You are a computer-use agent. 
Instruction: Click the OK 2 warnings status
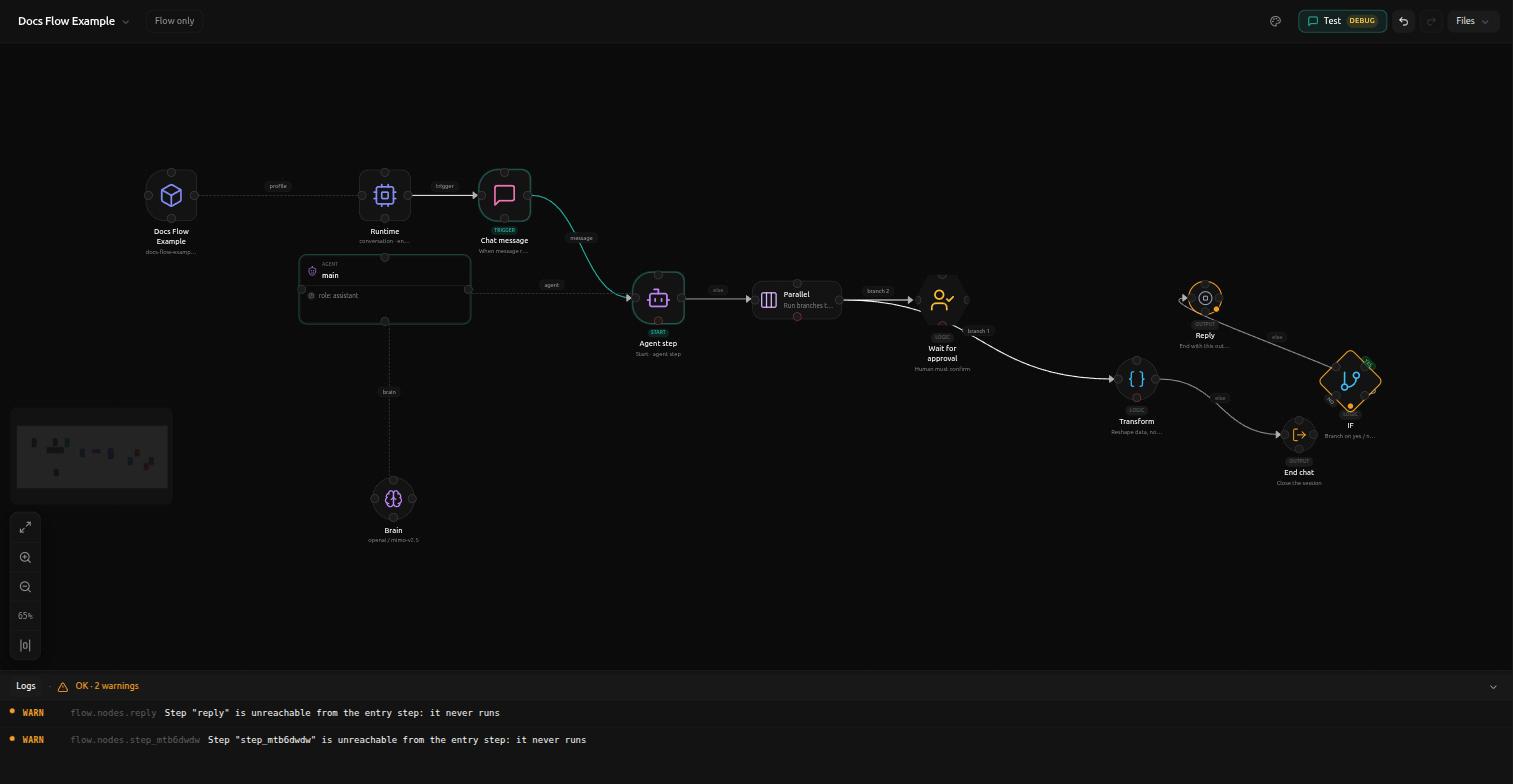98,686
